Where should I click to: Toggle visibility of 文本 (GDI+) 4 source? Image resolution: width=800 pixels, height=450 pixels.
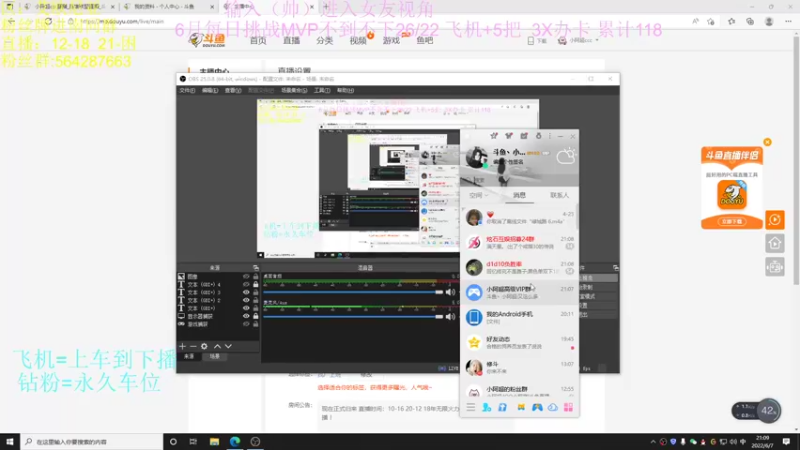[246, 284]
